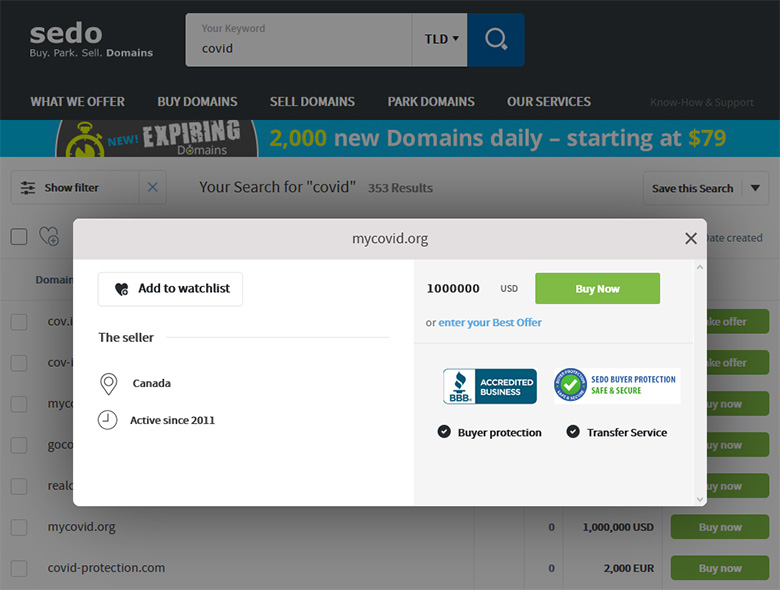Go to the sedo logo homepage
780x590 pixels.
point(91,40)
